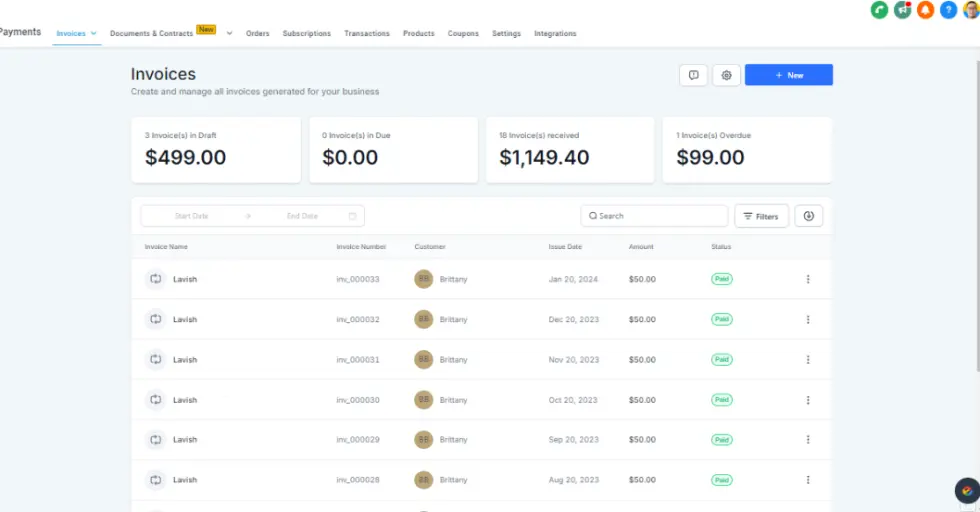The width and height of the screenshot is (980, 512).
Task: Open the Transactions tab
Action: tap(367, 33)
